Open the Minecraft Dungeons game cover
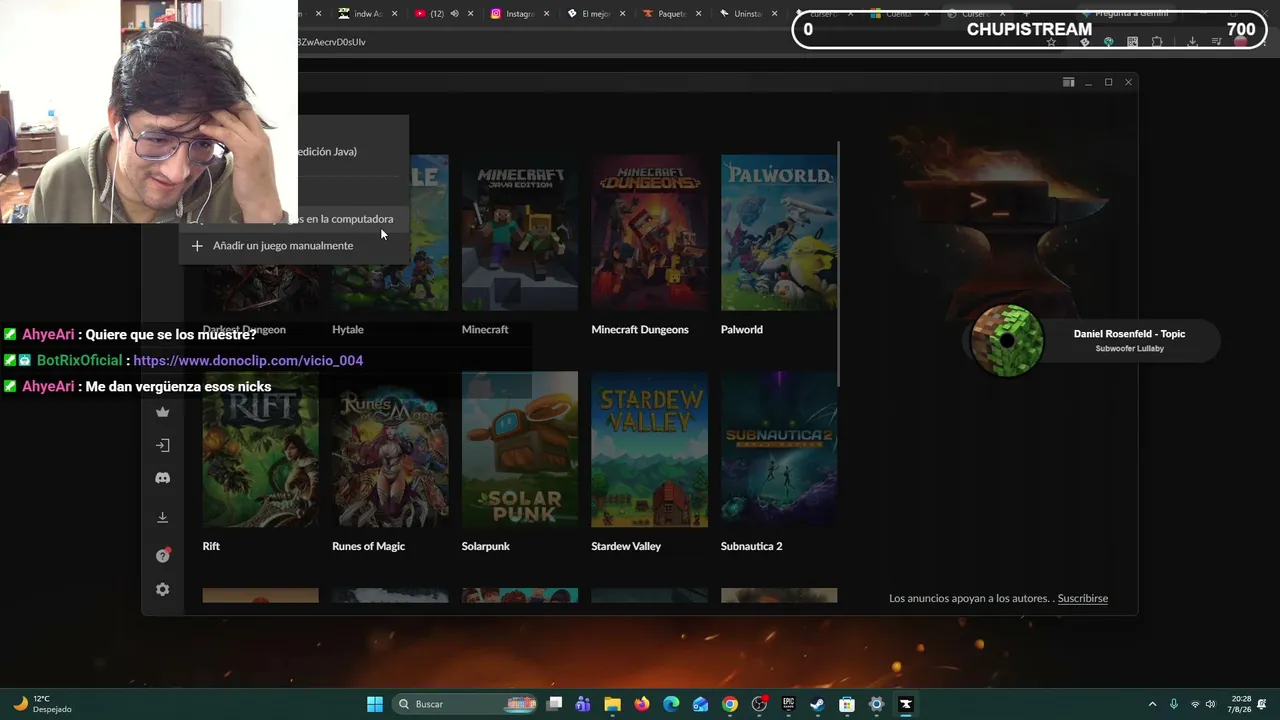This screenshot has height=720, width=1280. pyautogui.click(x=649, y=233)
